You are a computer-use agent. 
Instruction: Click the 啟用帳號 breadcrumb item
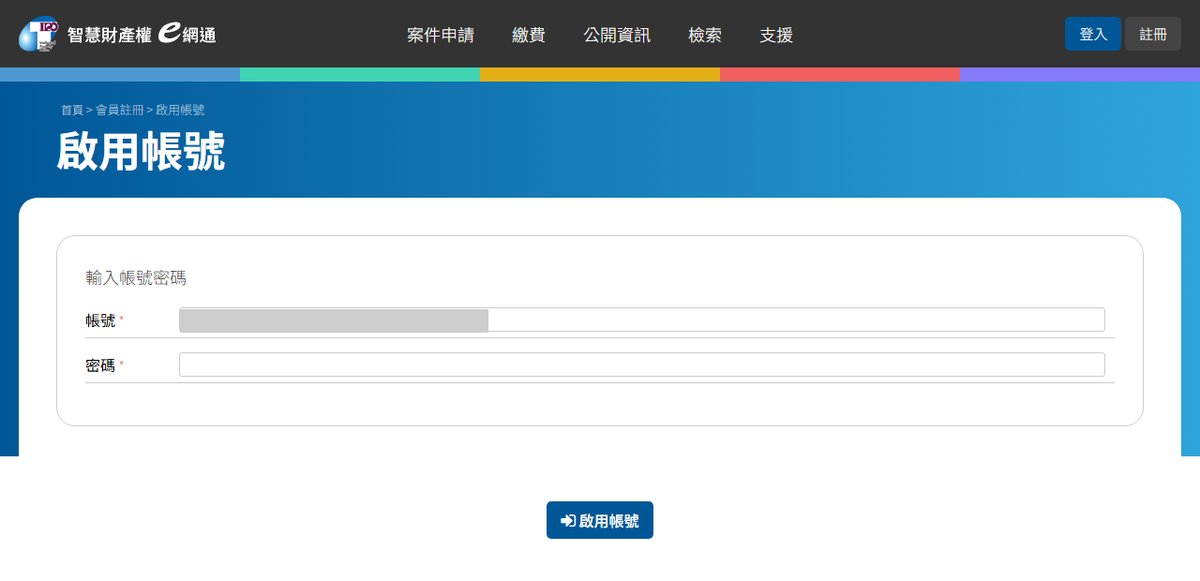[x=180, y=110]
